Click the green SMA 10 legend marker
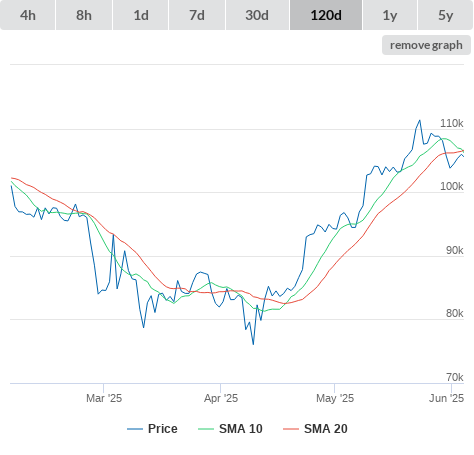The height and width of the screenshot is (455, 474). (x=206, y=429)
